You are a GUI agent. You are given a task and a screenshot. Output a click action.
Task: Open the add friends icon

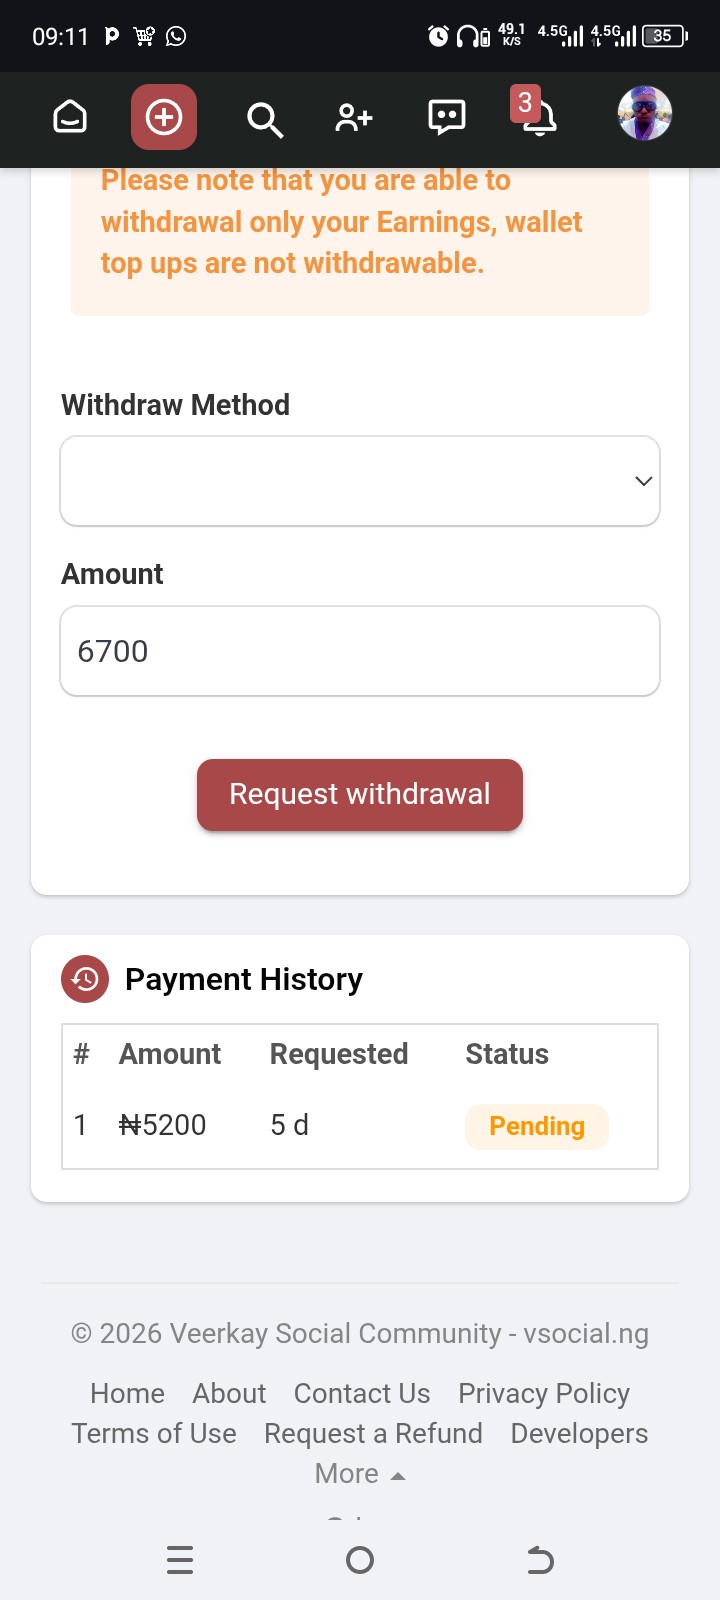[354, 118]
